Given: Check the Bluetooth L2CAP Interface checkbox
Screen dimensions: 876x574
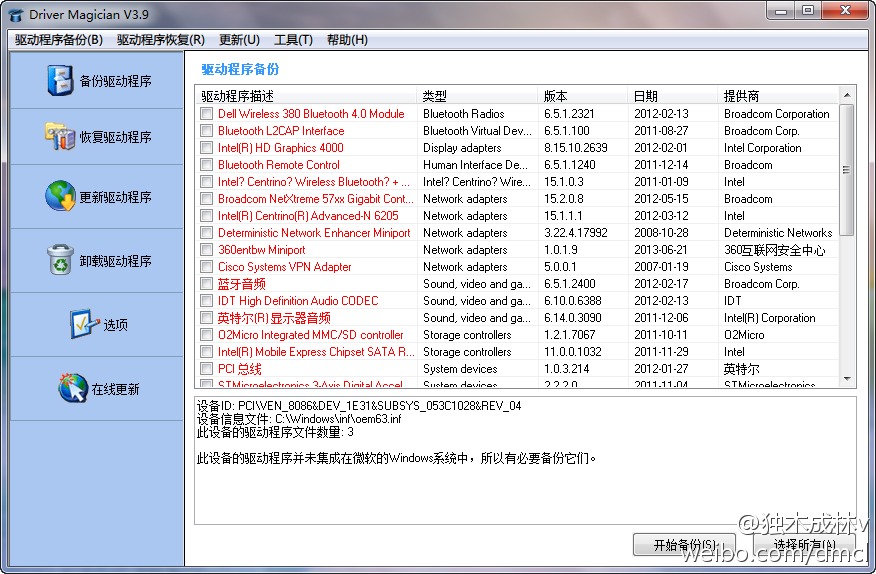Looking at the screenshot, I should tap(207, 131).
